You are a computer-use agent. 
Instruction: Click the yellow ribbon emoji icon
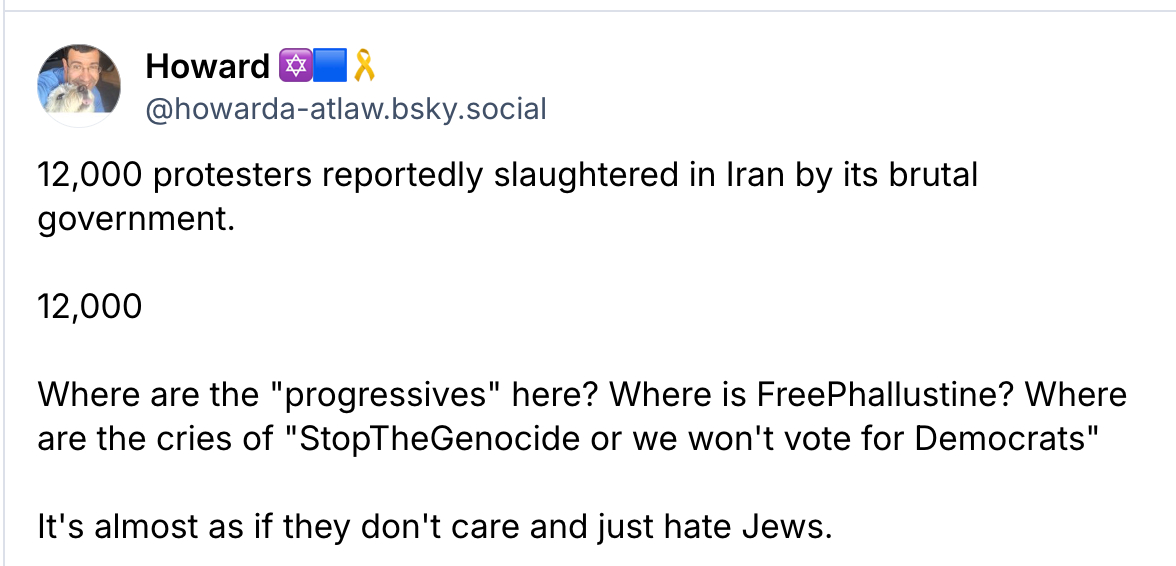pos(364,67)
